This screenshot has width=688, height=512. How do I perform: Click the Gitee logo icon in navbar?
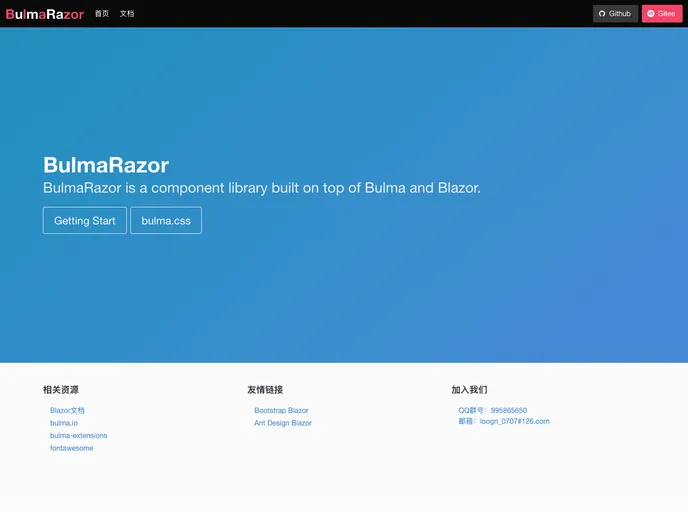click(651, 14)
